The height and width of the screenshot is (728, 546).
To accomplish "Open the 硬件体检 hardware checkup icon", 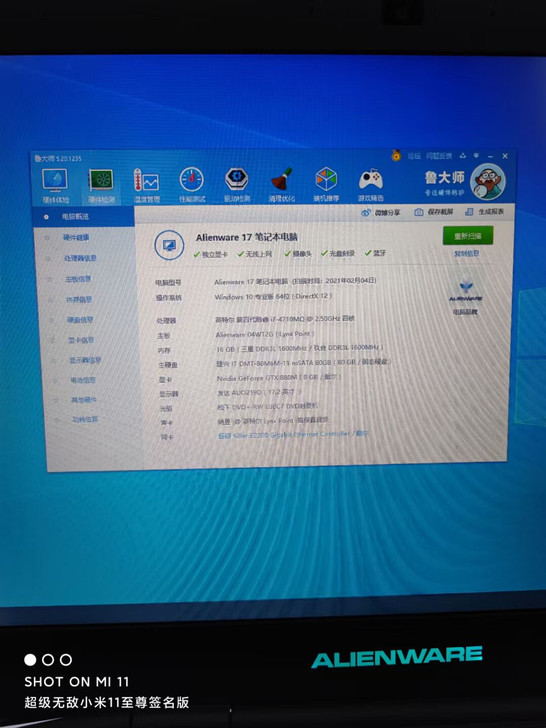I will pos(55,186).
